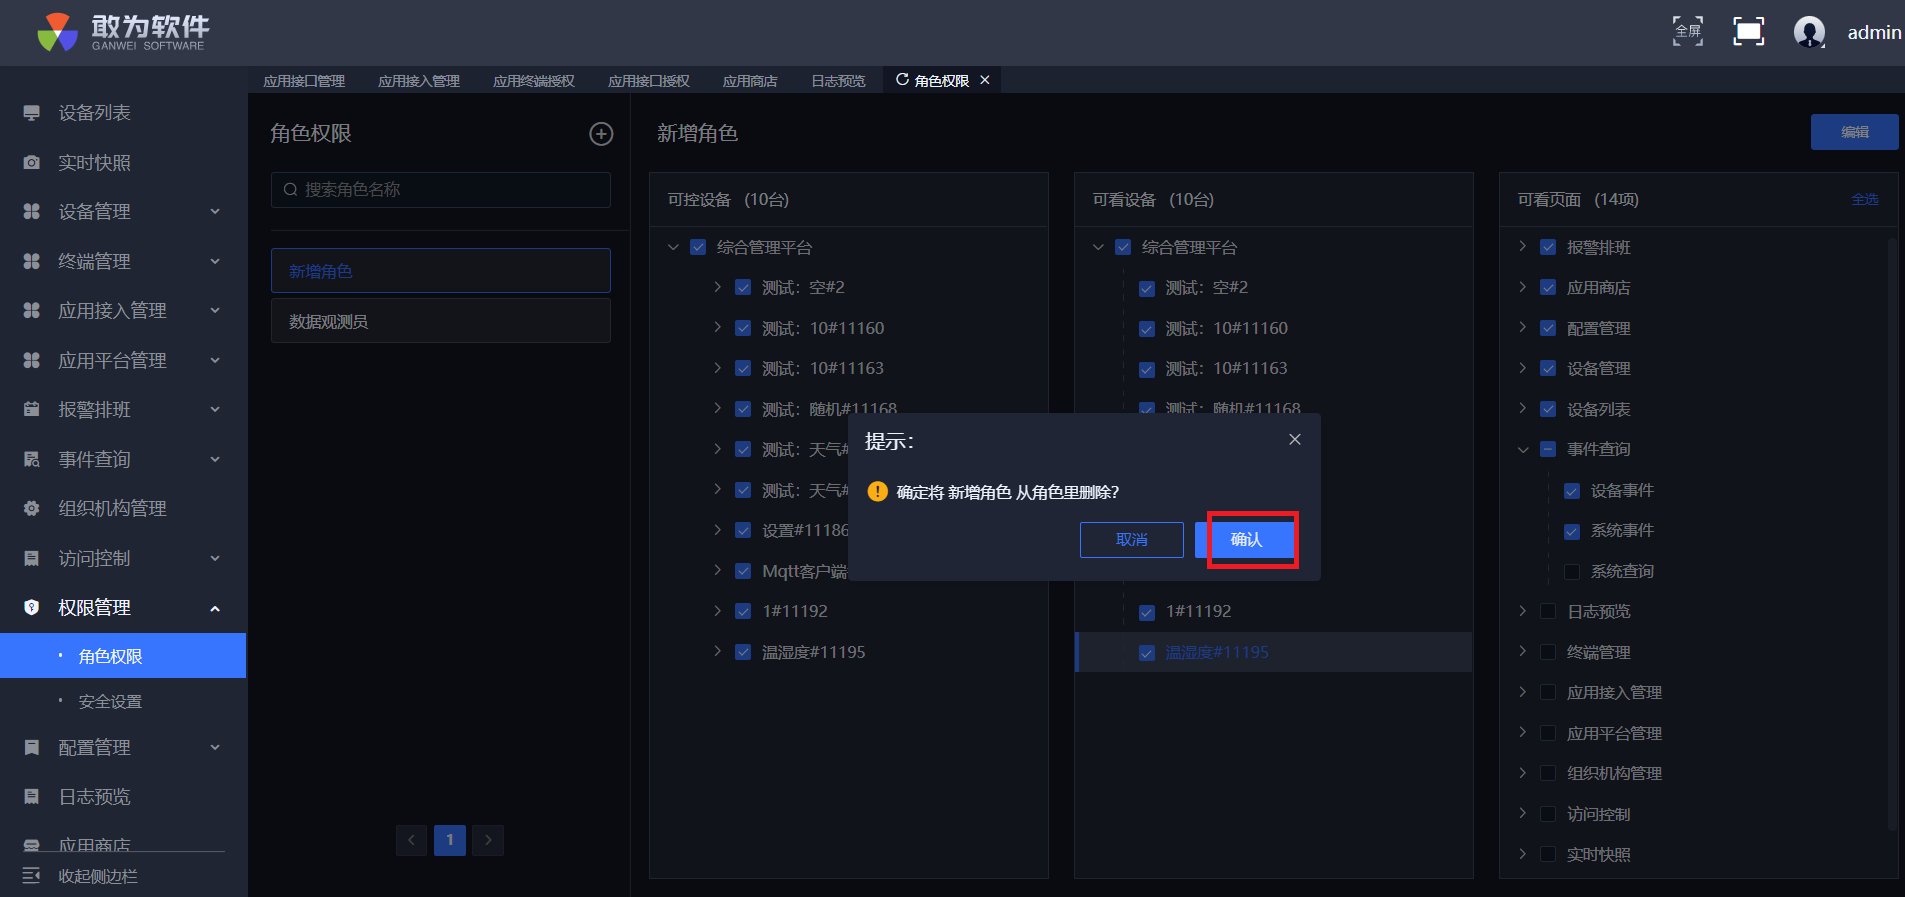Cancel deletion with 取消 button

click(1132, 540)
